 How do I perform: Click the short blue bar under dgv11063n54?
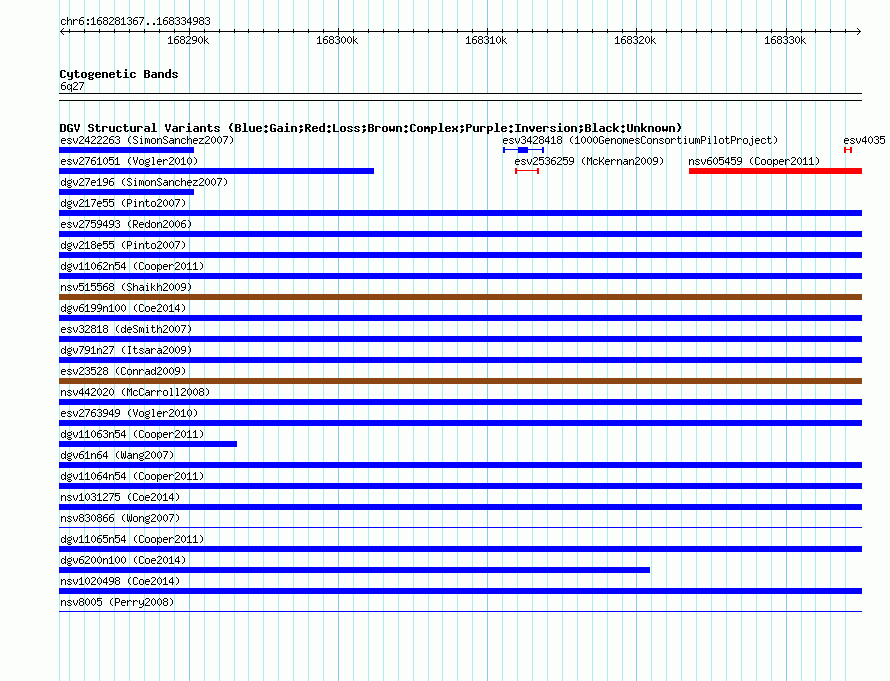coord(148,444)
